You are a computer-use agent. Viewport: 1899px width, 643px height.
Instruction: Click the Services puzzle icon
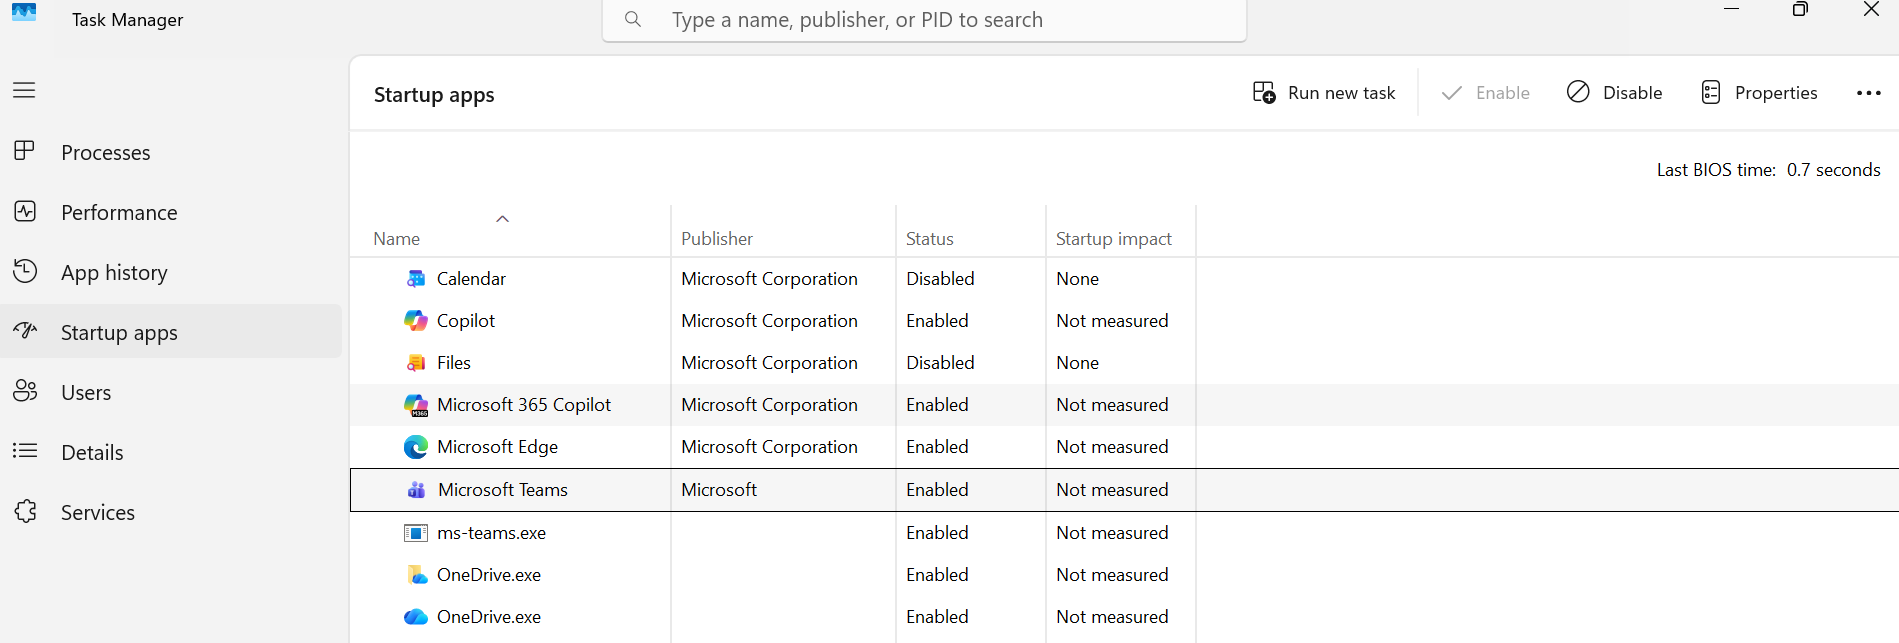click(25, 511)
